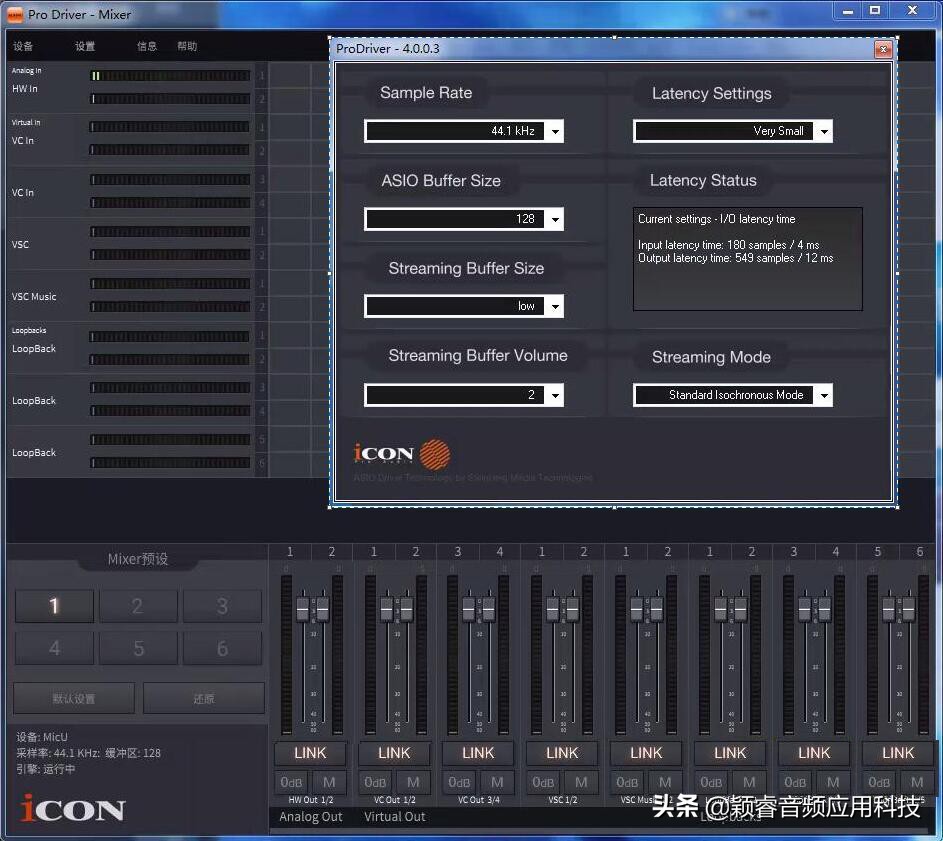The width and height of the screenshot is (943, 841).
Task: Mute the VC Out 3/4 channel
Action: point(497,782)
